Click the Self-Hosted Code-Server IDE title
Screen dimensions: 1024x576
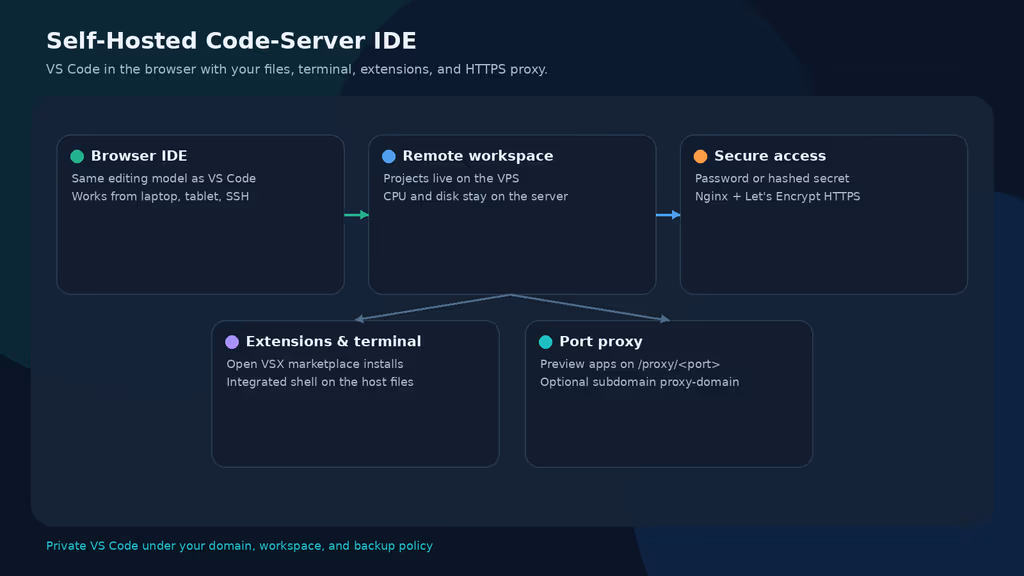(x=231, y=40)
